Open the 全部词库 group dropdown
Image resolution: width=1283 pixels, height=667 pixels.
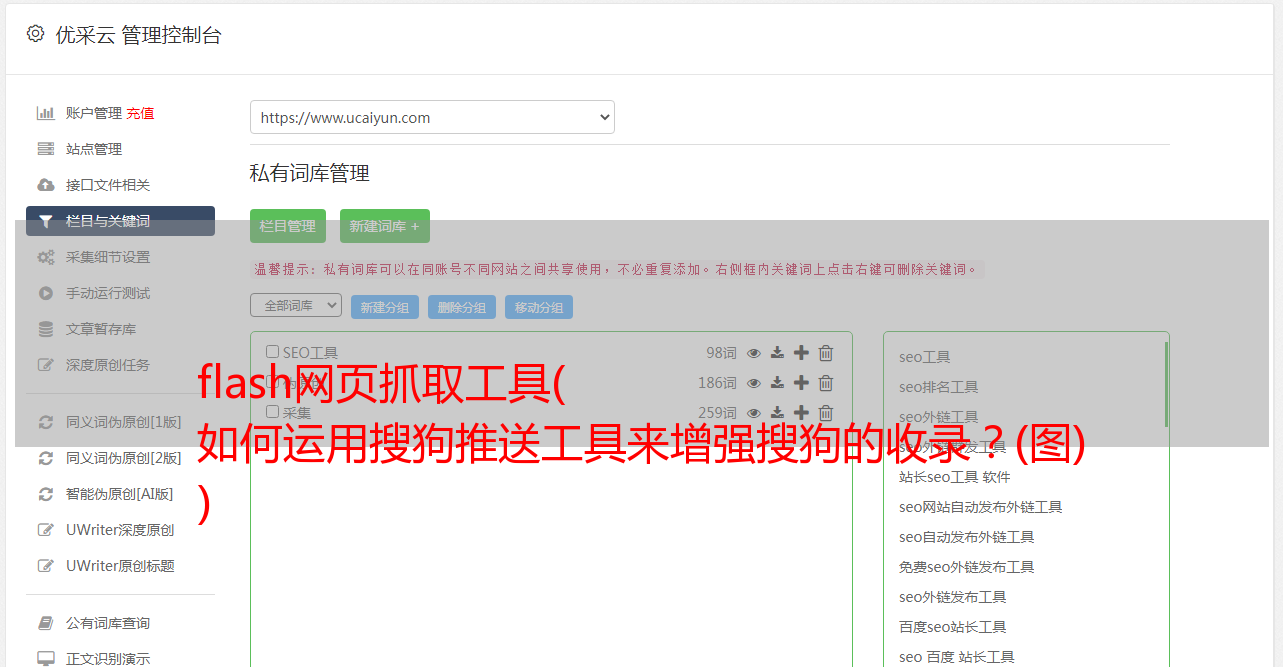[x=296, y=305]
